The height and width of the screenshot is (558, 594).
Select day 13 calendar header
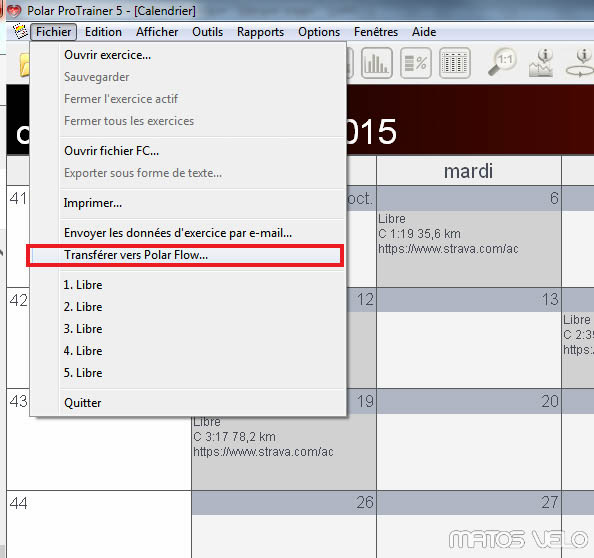[469, 300]
